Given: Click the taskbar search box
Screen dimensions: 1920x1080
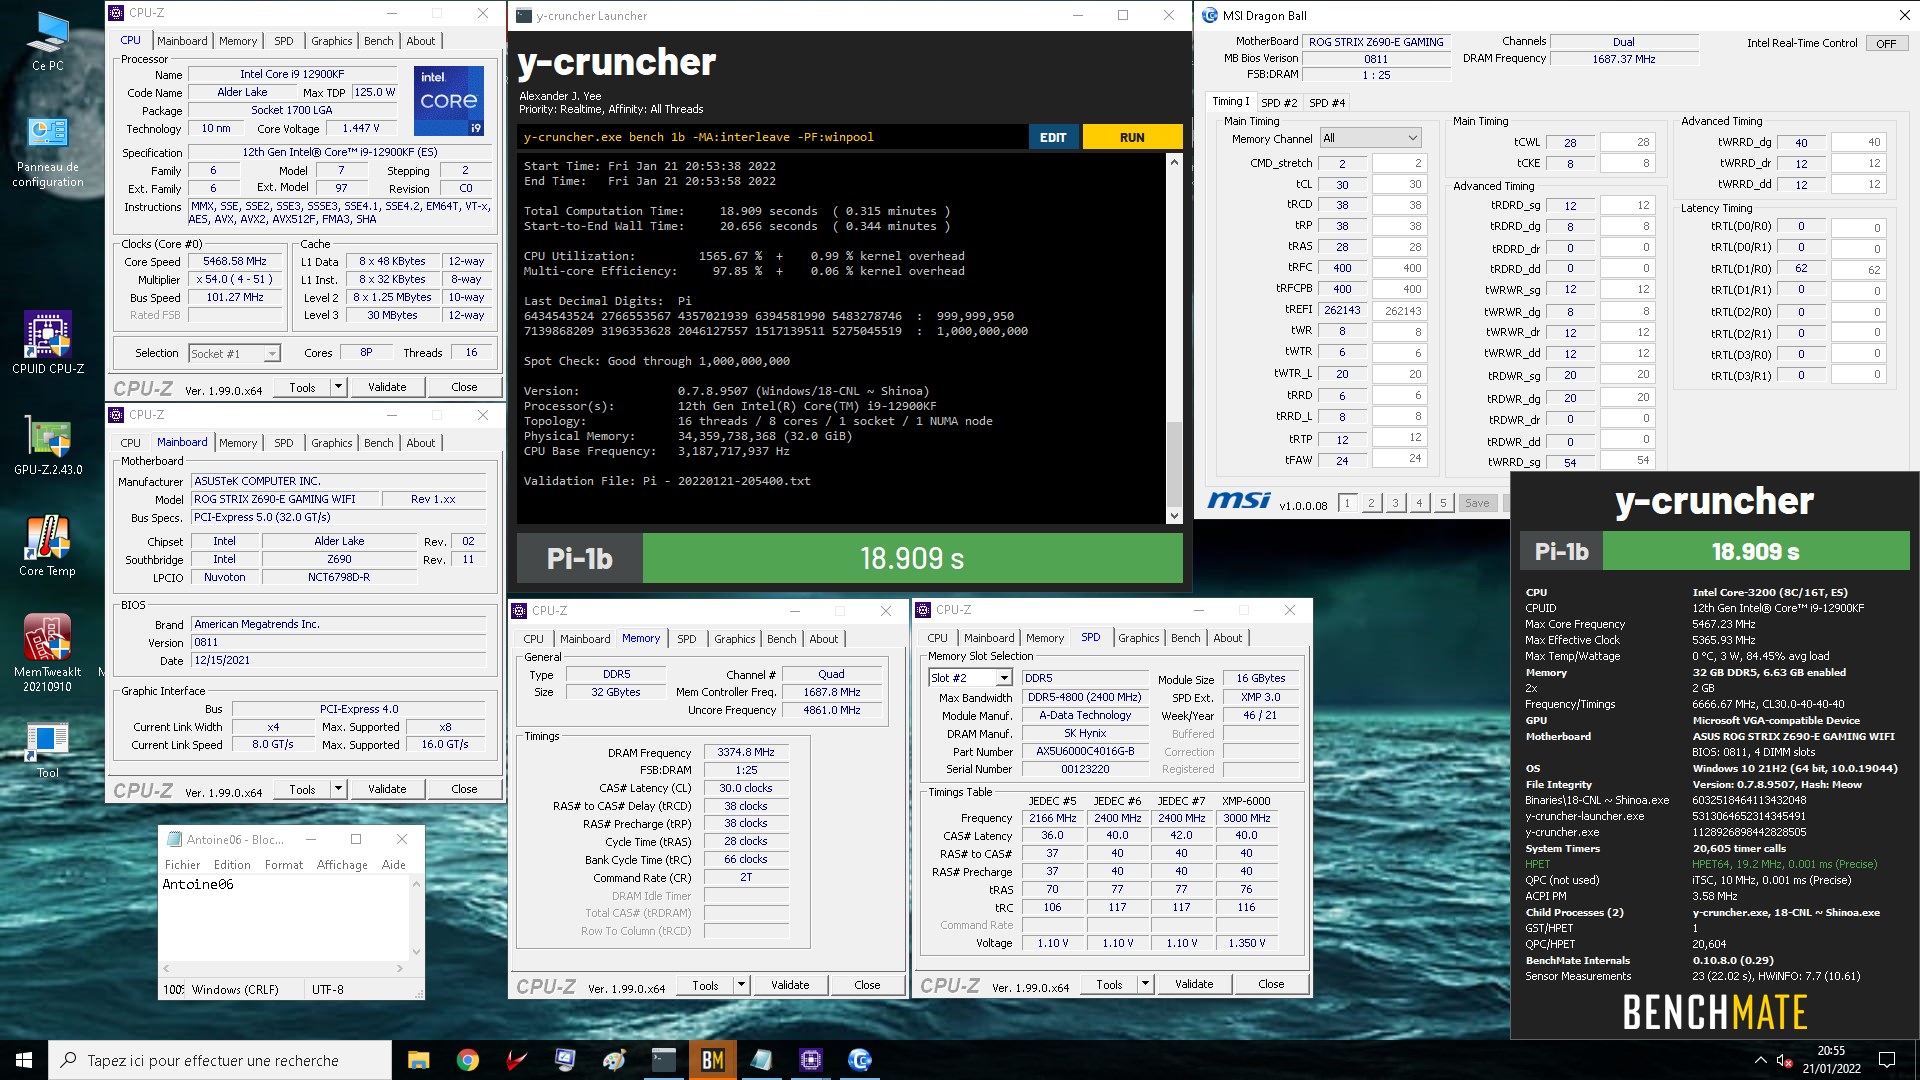Looking at the screenshot, I should pos(220,1060).
